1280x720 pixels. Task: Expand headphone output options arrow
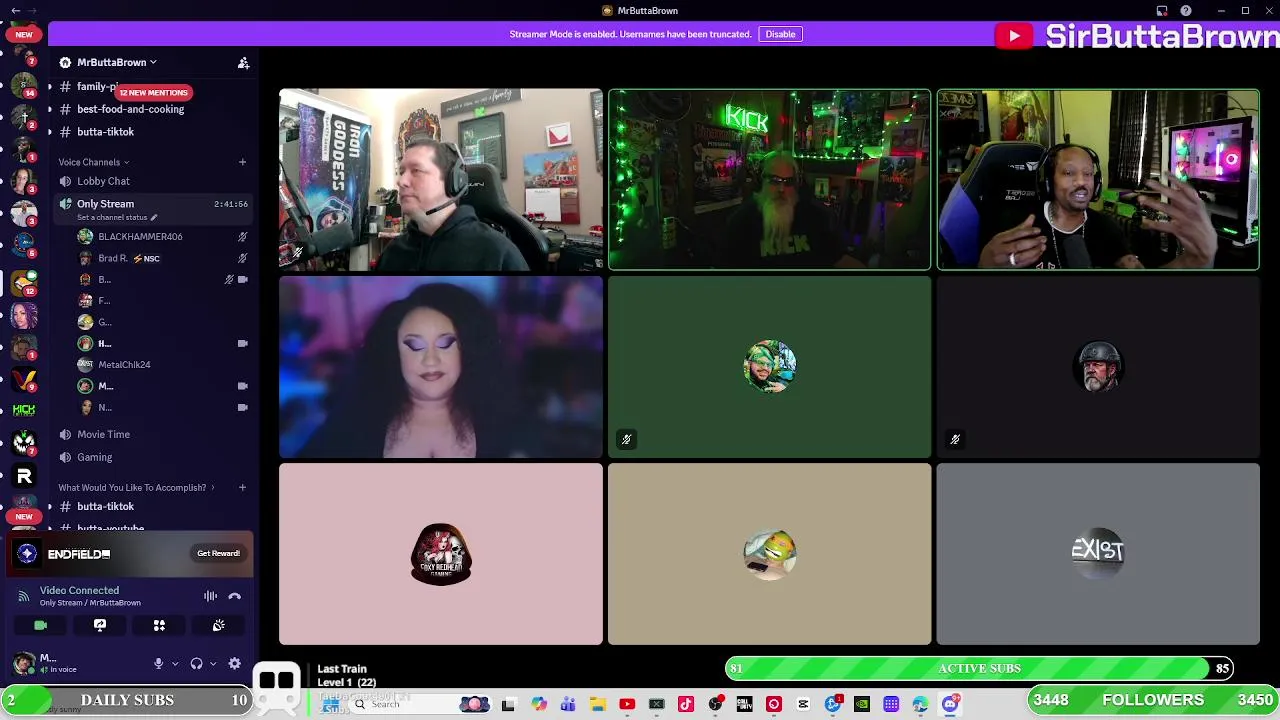pyautogui.click(x=213, y=663)
